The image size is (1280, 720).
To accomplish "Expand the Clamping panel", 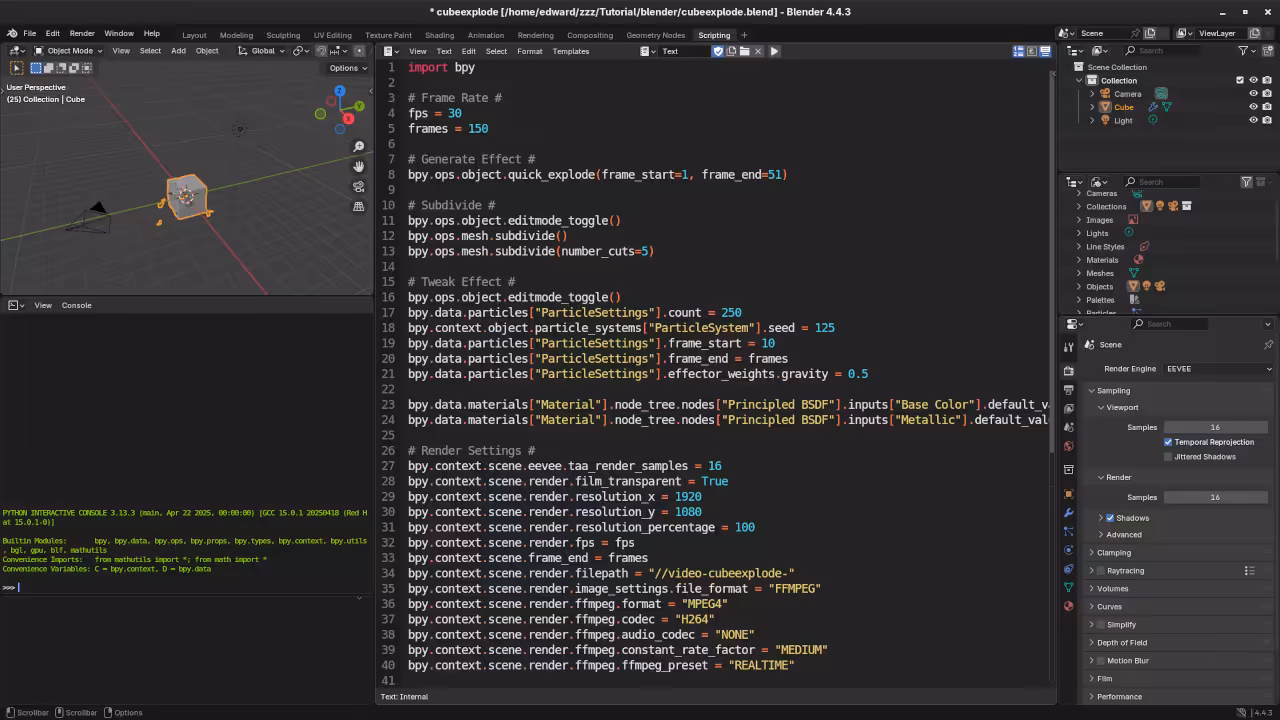I will click(x=1113, y=553).
